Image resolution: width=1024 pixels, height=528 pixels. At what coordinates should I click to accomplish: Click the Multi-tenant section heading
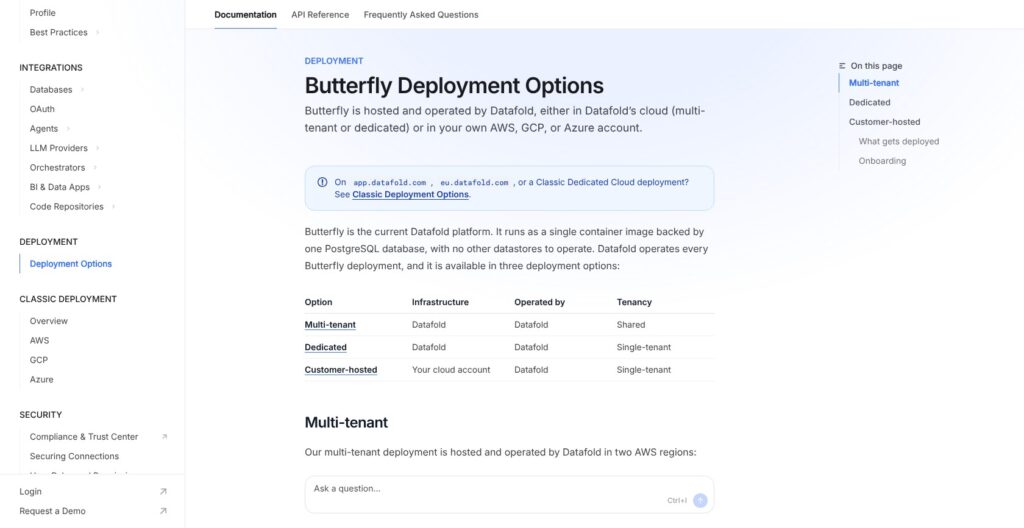point(346,422)
